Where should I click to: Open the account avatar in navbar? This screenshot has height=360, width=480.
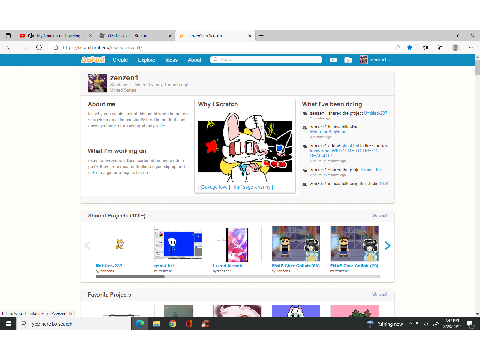coord(364,60)
